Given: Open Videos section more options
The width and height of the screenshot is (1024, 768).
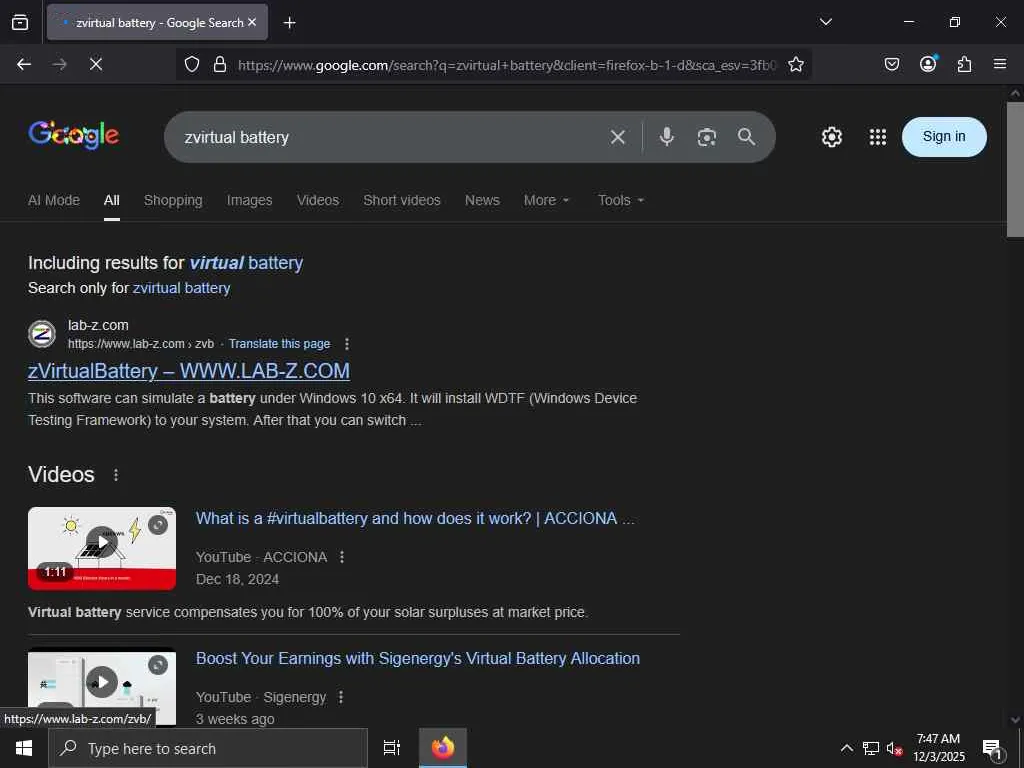Looking at the screenshot, I should pos(116,475).
